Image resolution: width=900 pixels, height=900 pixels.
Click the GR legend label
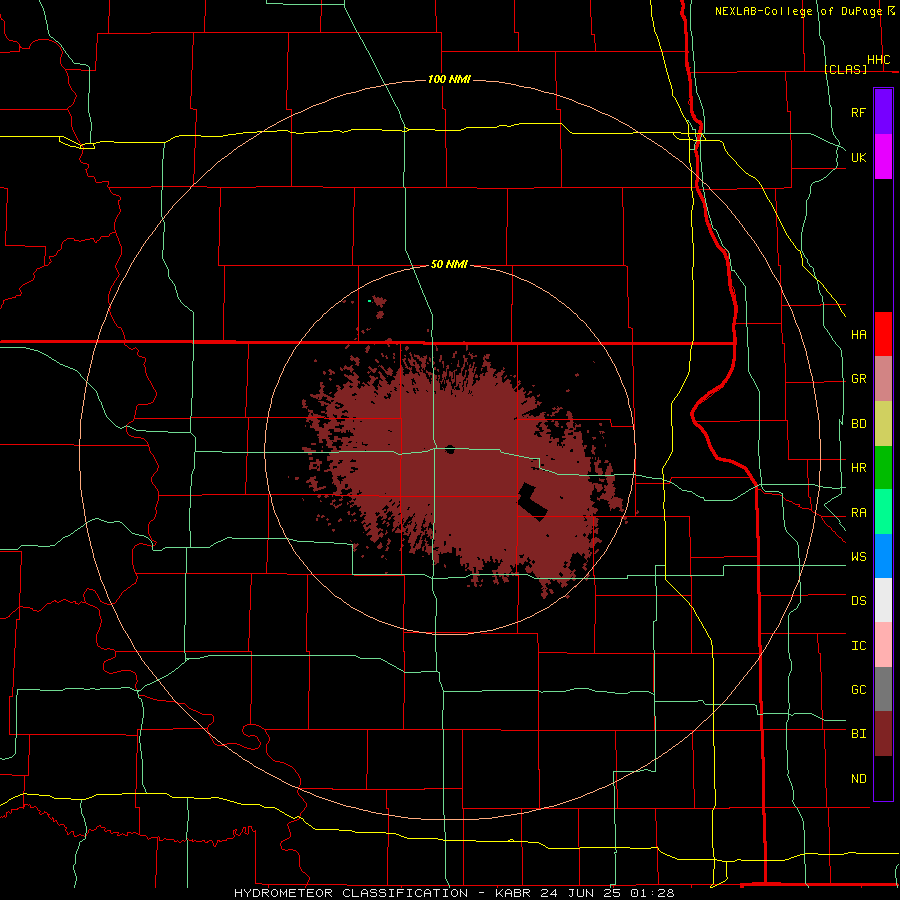[x=858, y=379]
